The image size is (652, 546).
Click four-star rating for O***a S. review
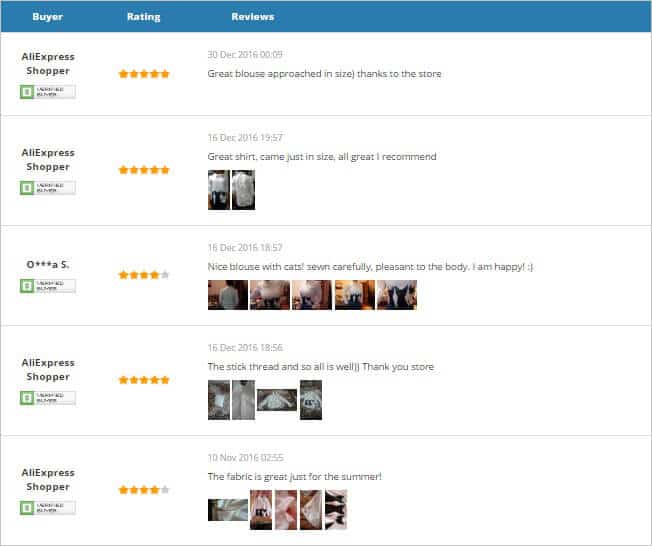click(144, 274)
